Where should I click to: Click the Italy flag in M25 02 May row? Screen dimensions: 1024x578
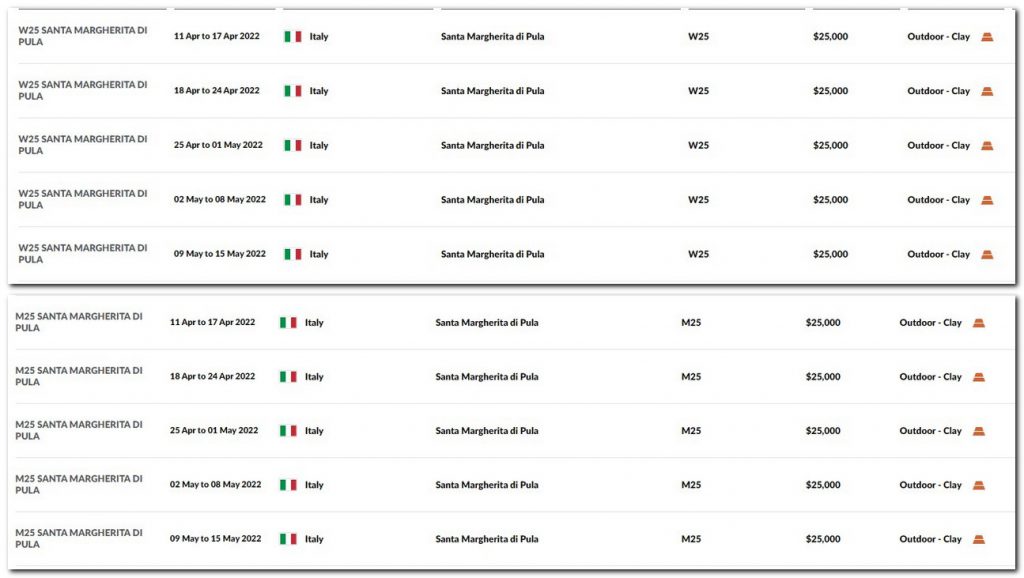288,485
